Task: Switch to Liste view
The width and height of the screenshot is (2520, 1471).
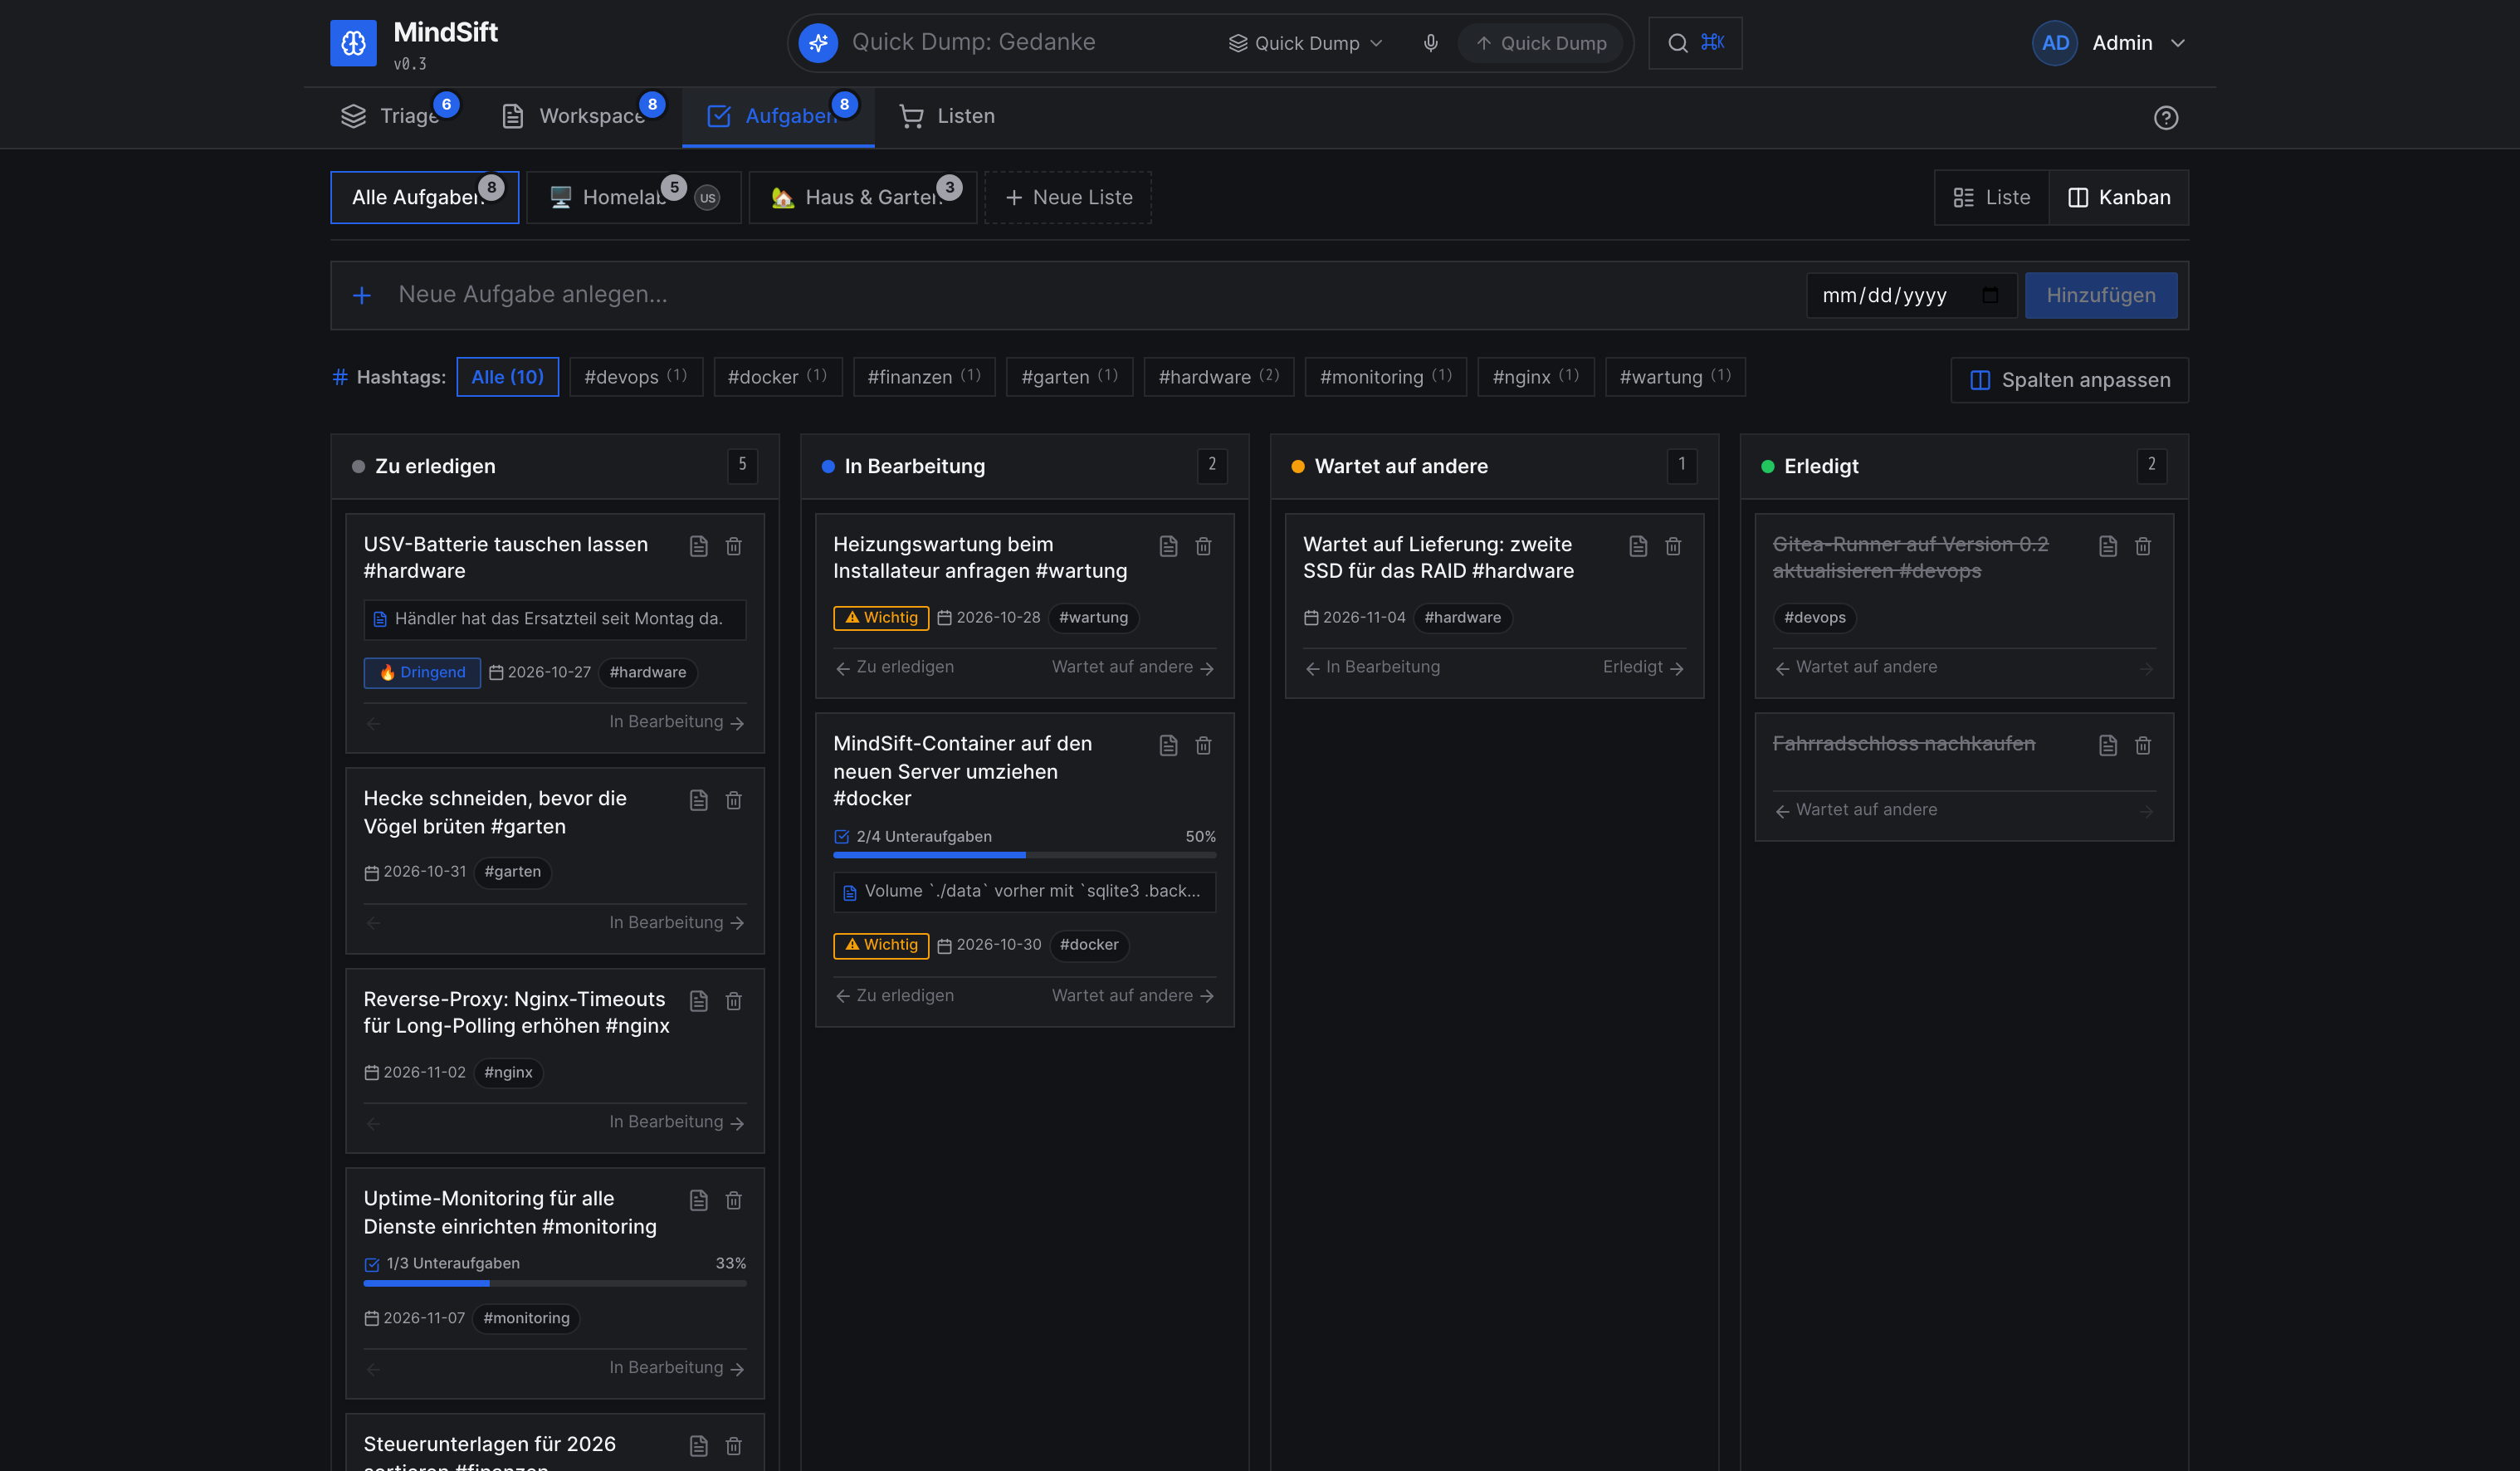Action: coord(1991,198)
